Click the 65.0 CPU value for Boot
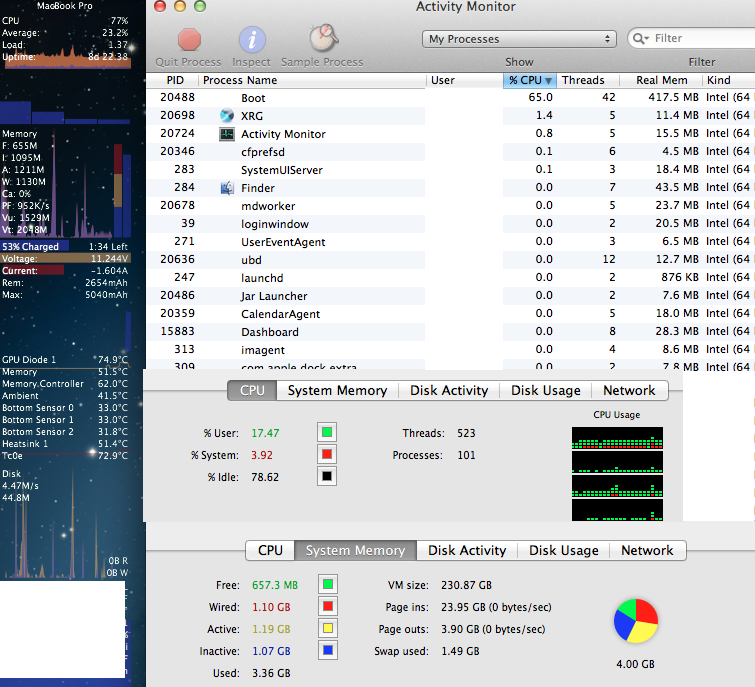The width and height of the screenshot is (755, 687). 540,97
